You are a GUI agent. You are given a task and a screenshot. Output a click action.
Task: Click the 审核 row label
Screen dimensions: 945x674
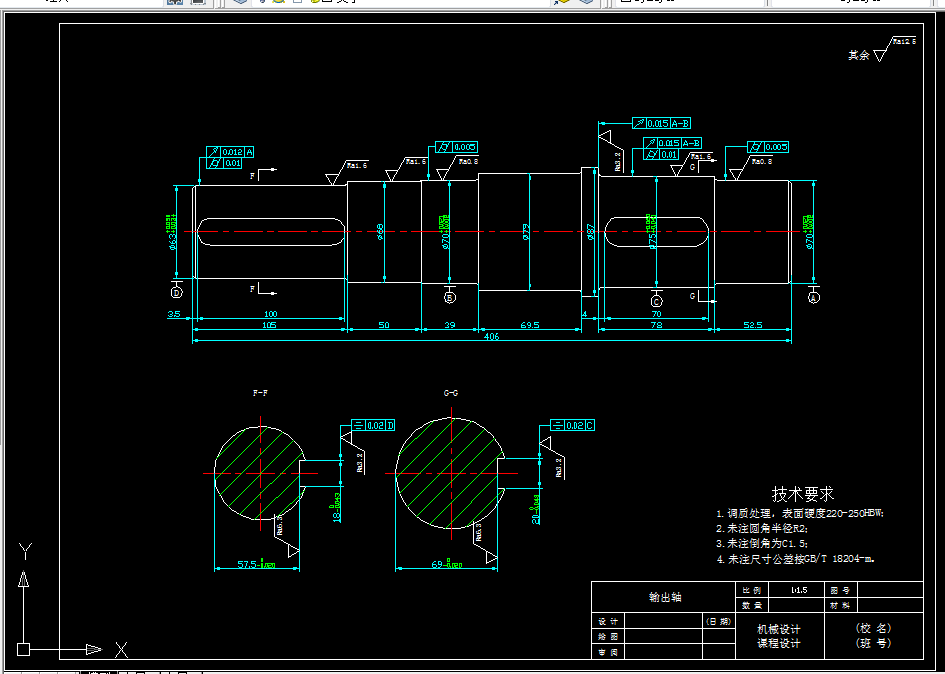click(x=608, y=652)
